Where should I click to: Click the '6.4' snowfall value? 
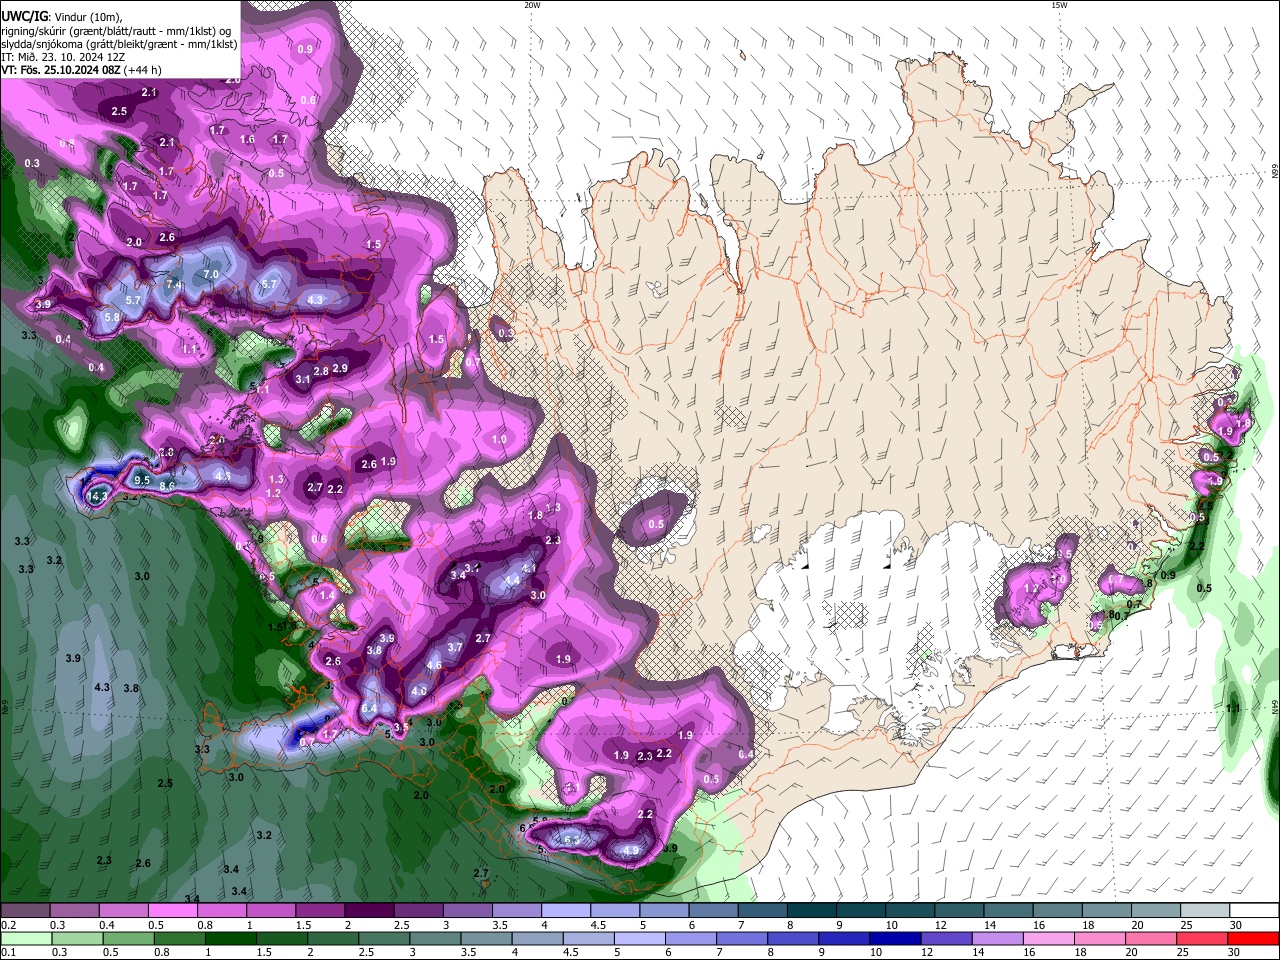coord(369,708)
